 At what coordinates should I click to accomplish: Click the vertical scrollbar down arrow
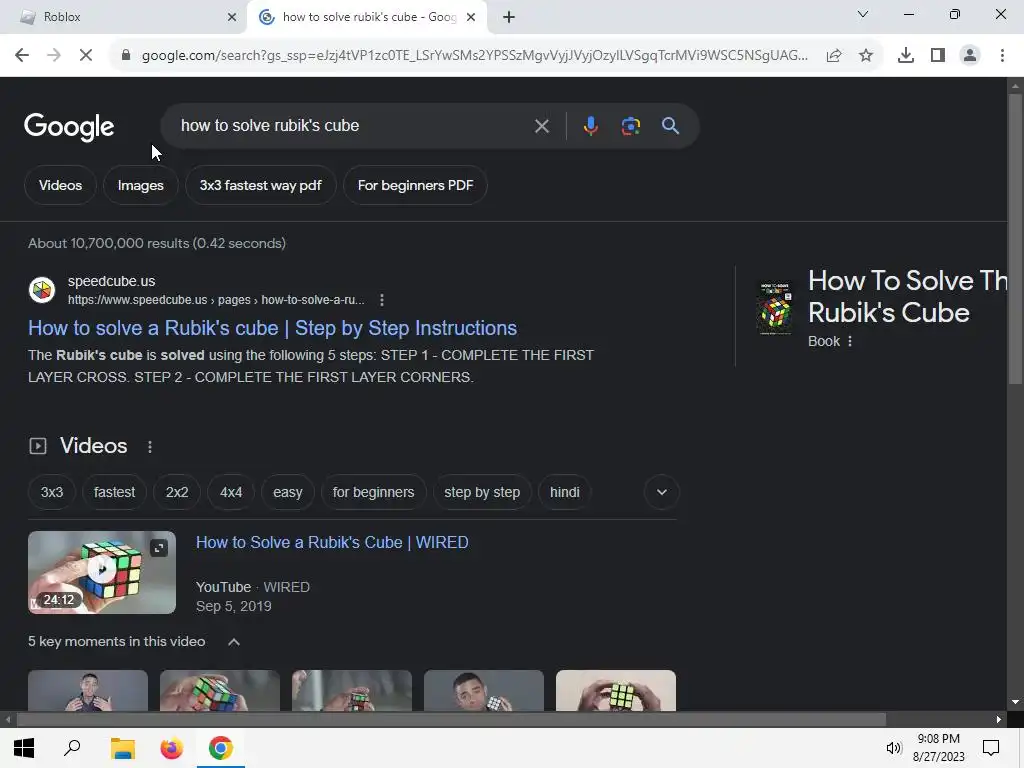(x=1015, y=702)
